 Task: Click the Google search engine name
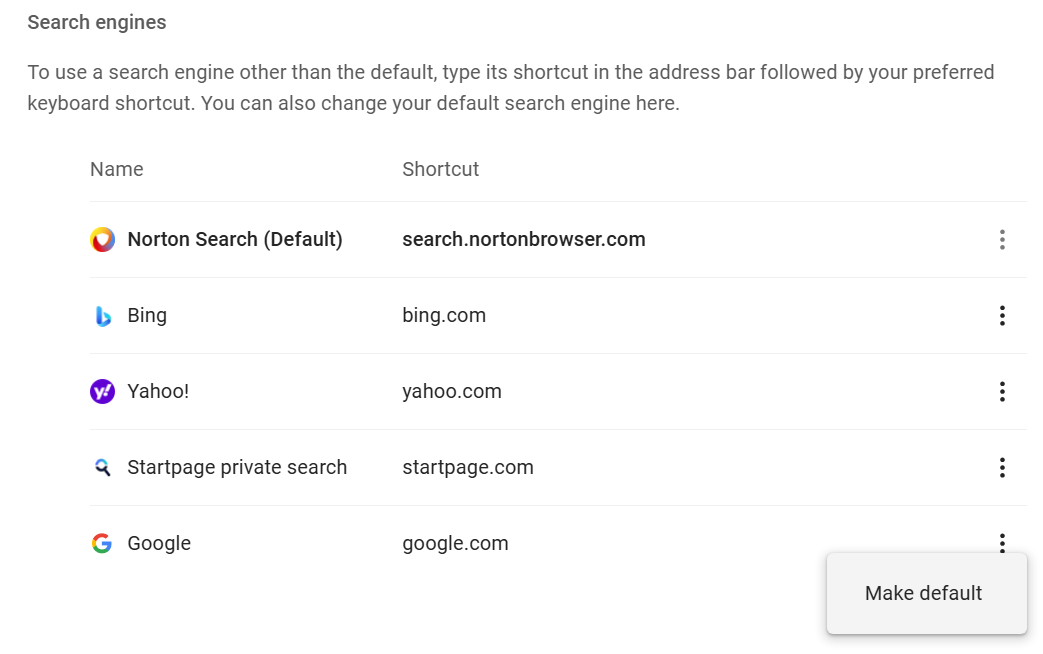click(x=159, y=544)
